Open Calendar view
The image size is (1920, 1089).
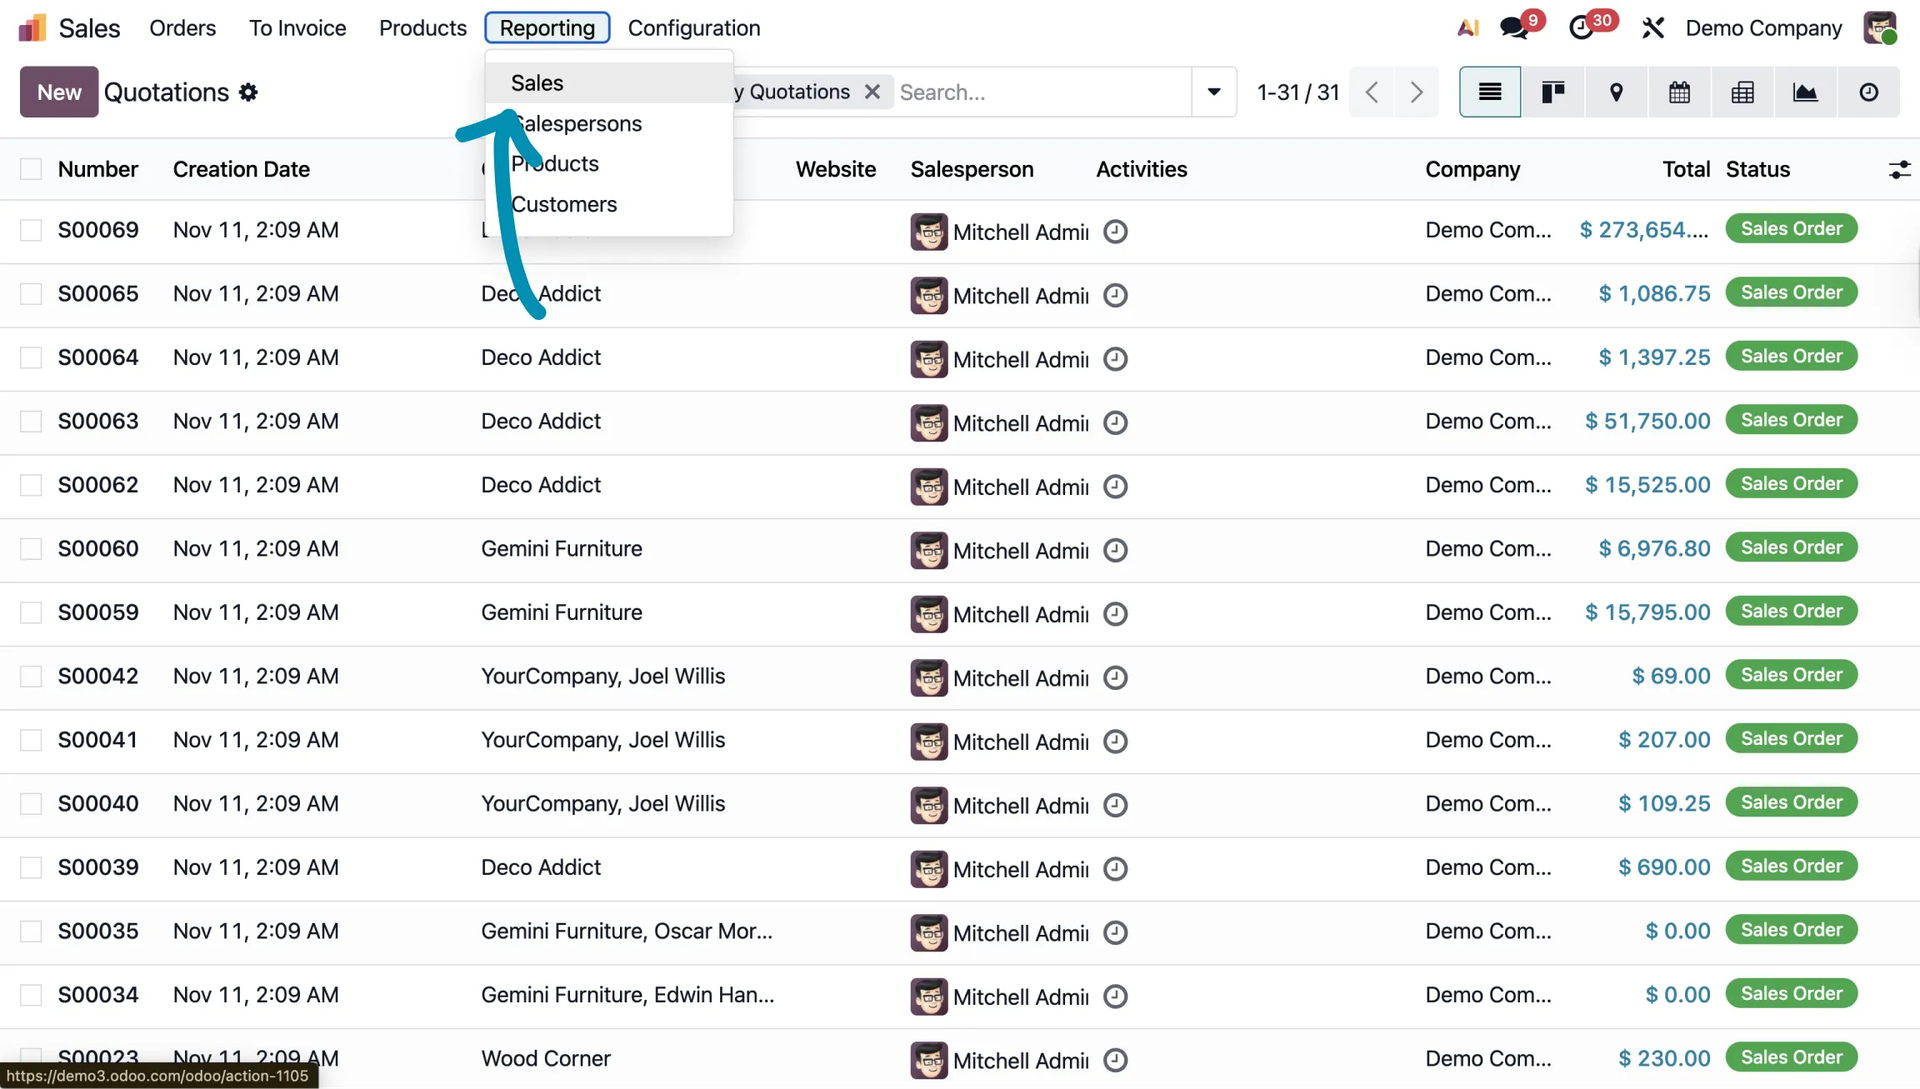[1679, 92]
